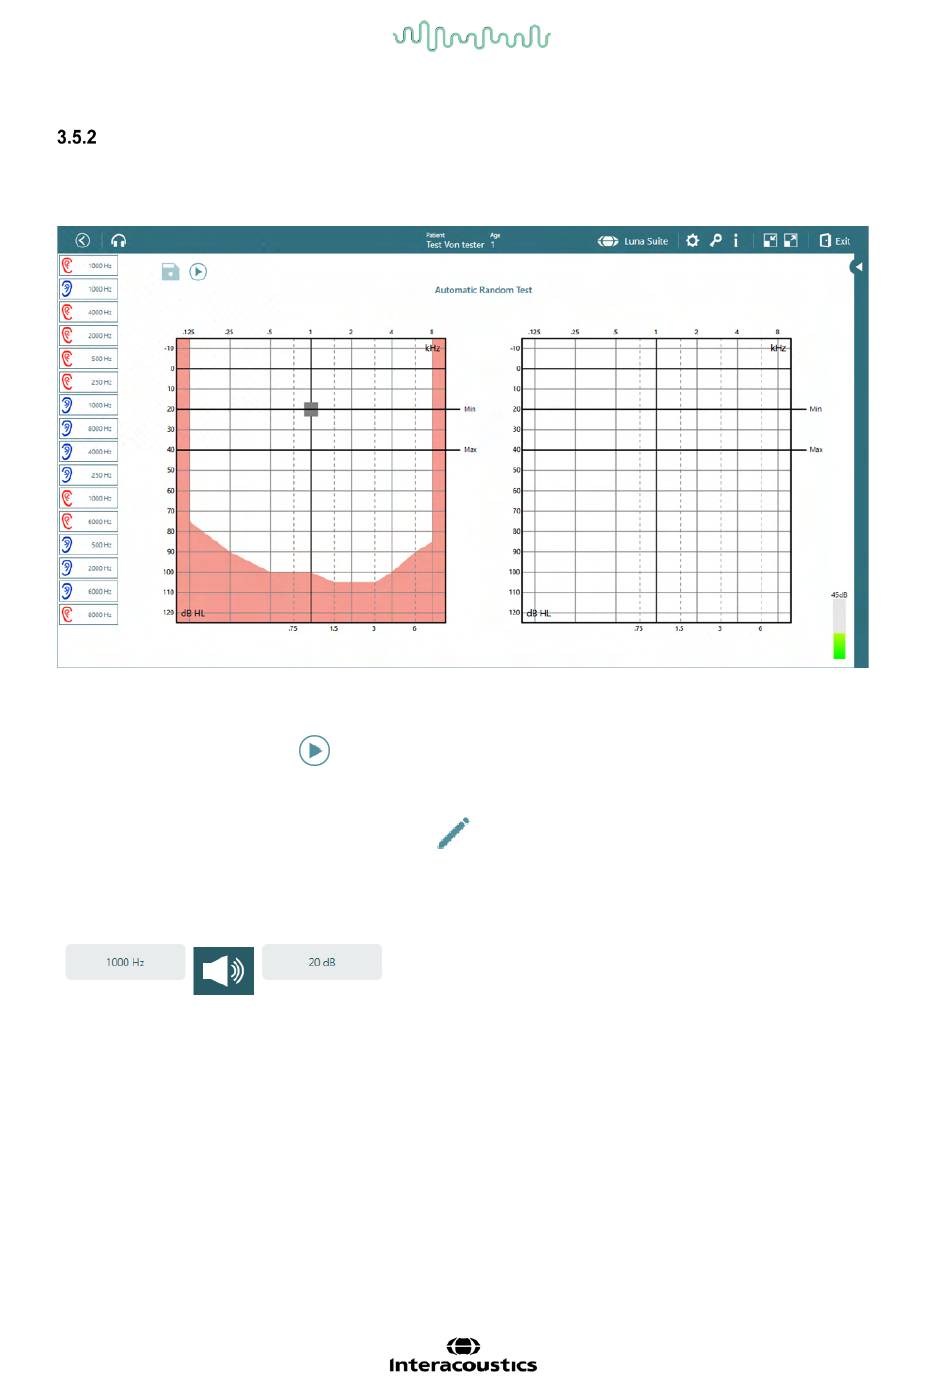Open settings gear icon
This screenshot has height=1379, width=950.
point(692,241)
